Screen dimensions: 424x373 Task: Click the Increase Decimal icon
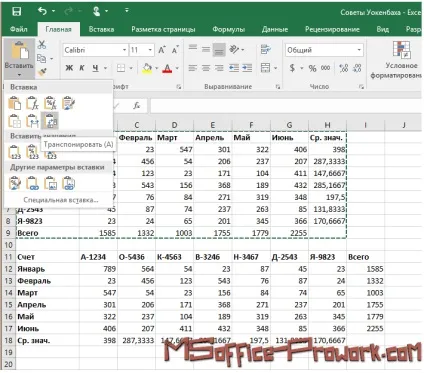click(343, 68)
